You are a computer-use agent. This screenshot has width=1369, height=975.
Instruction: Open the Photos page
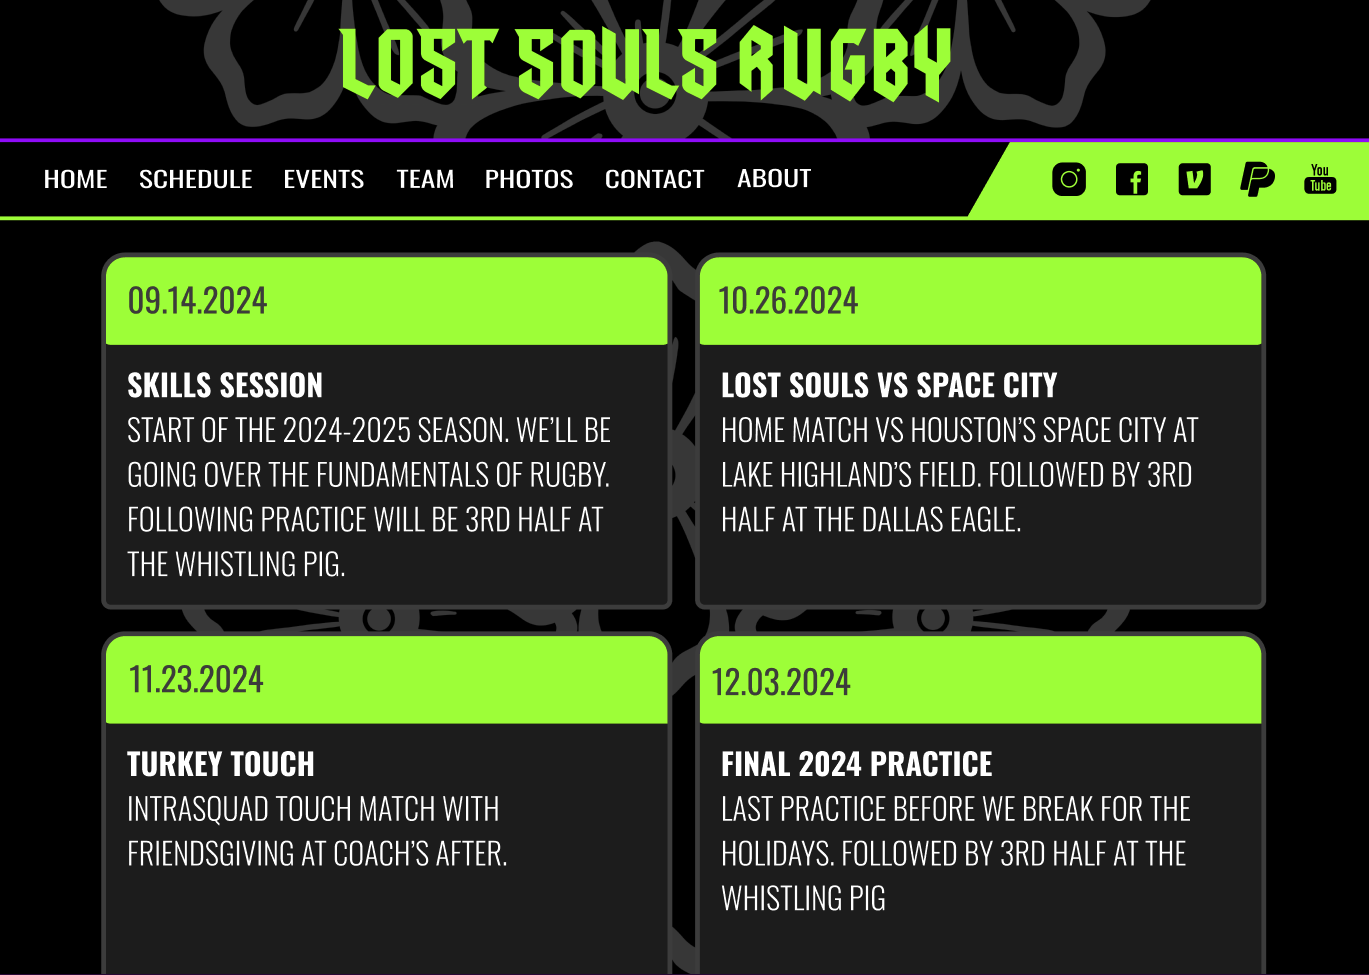(529, 180)
